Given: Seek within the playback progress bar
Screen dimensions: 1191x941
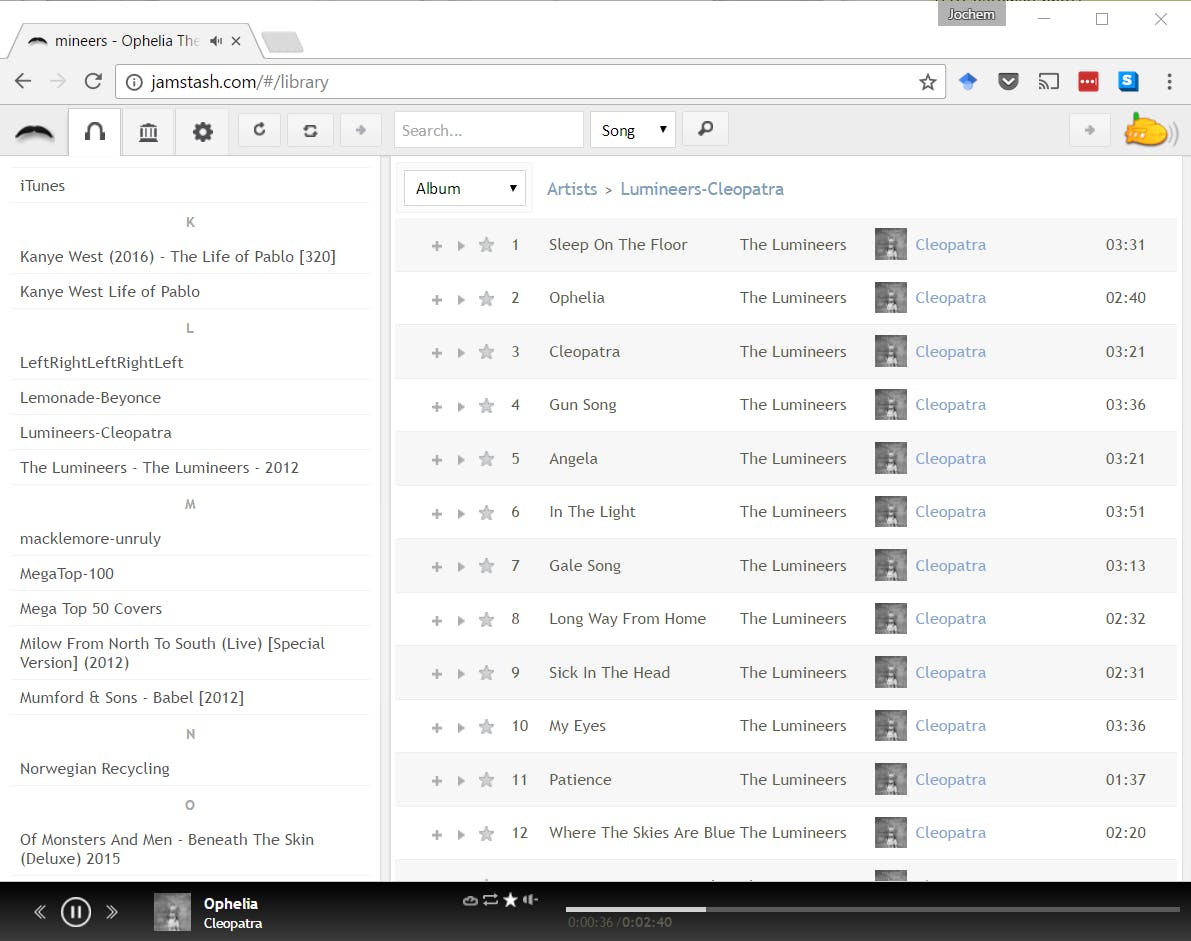Looking at the screenshot, I should [x=874, y=909].
